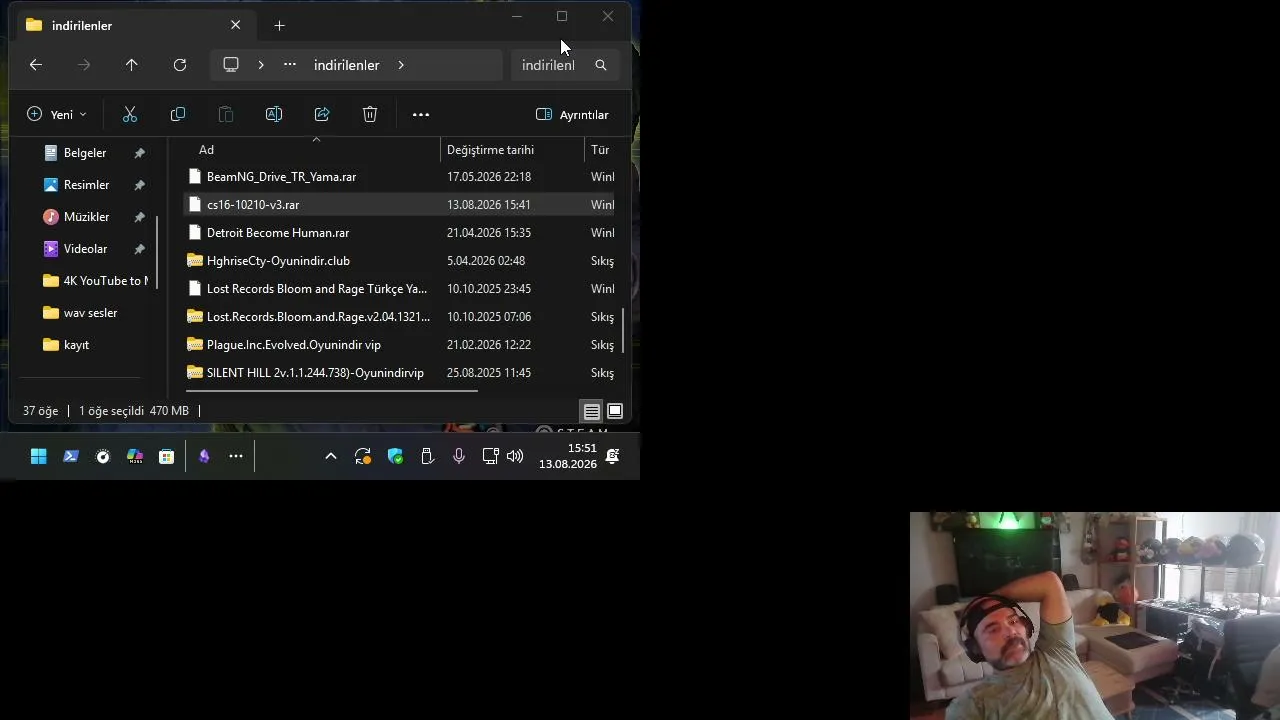The height and width of the screenshot is (720, 1280).
Task: Open Videolar in the sidebar
Action: (85, 249)
